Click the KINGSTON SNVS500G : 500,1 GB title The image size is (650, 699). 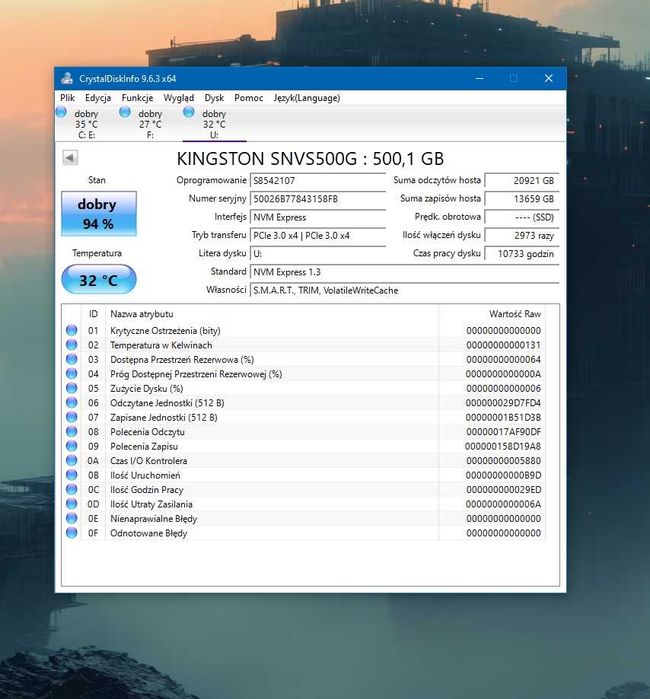pyautogui.click(x=310, y=159)
